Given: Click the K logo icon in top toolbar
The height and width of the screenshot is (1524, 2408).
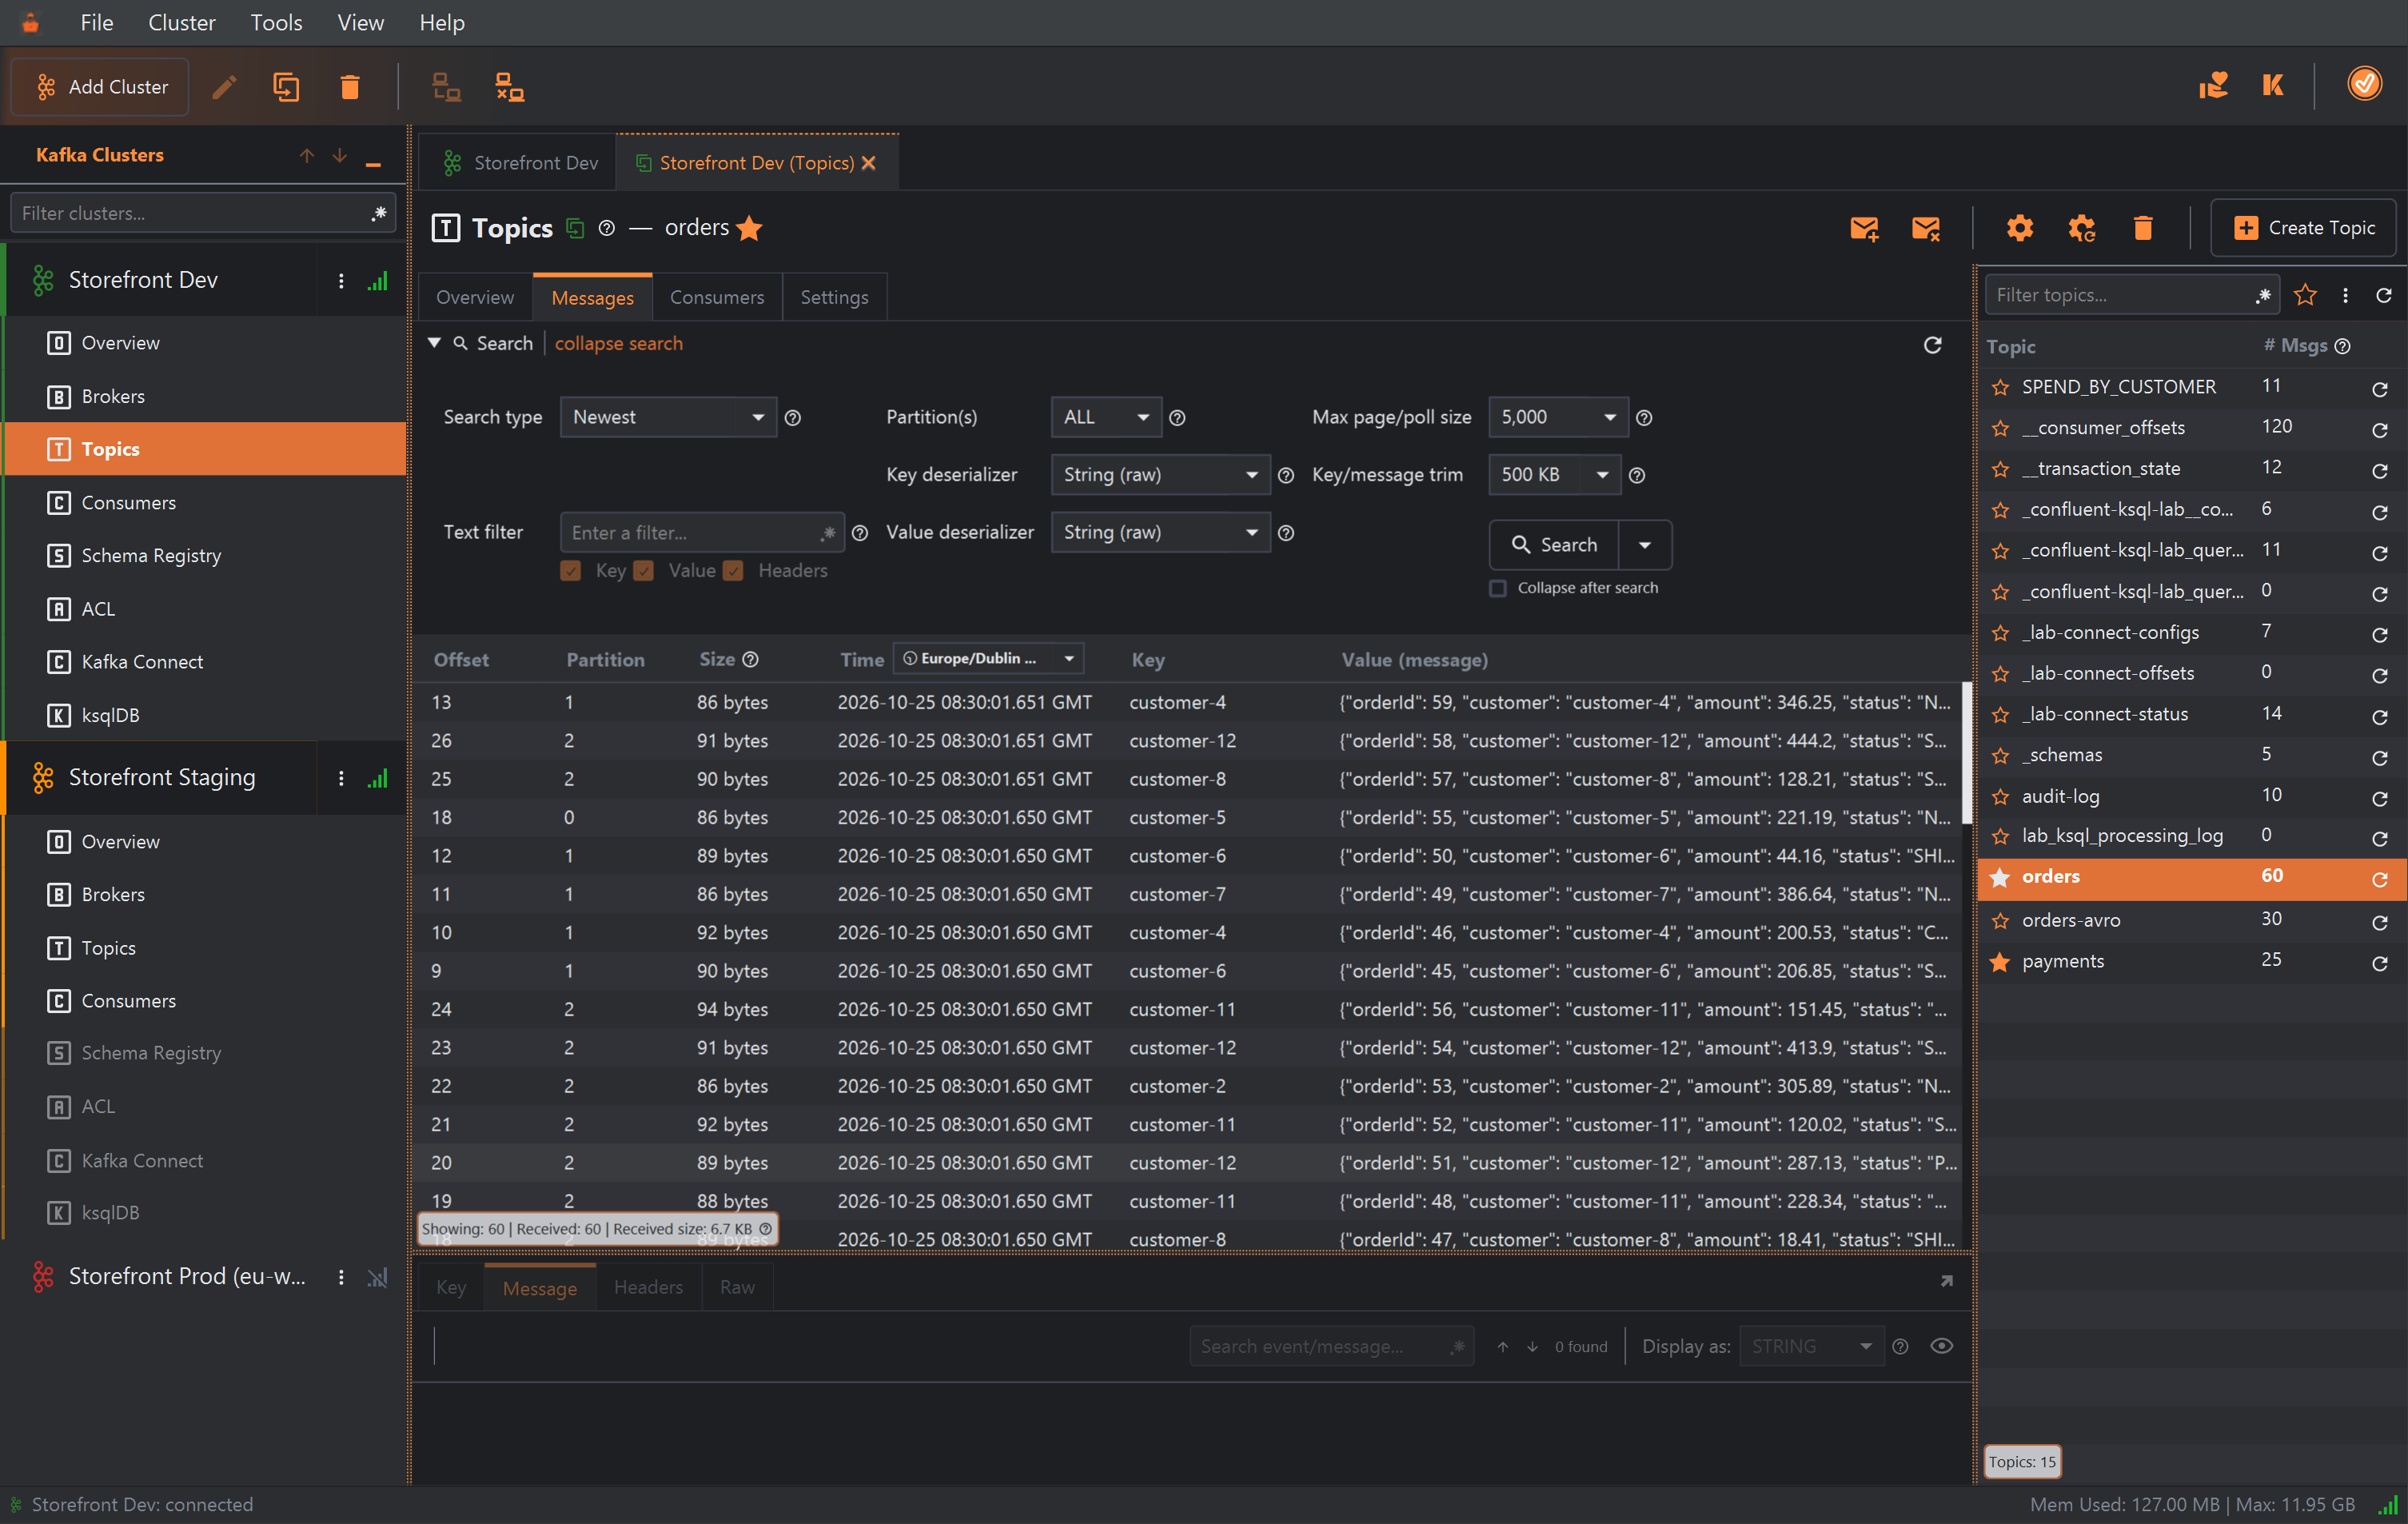Looking at the screenshot, I should pyautogui.click(x=2272, y=85).
